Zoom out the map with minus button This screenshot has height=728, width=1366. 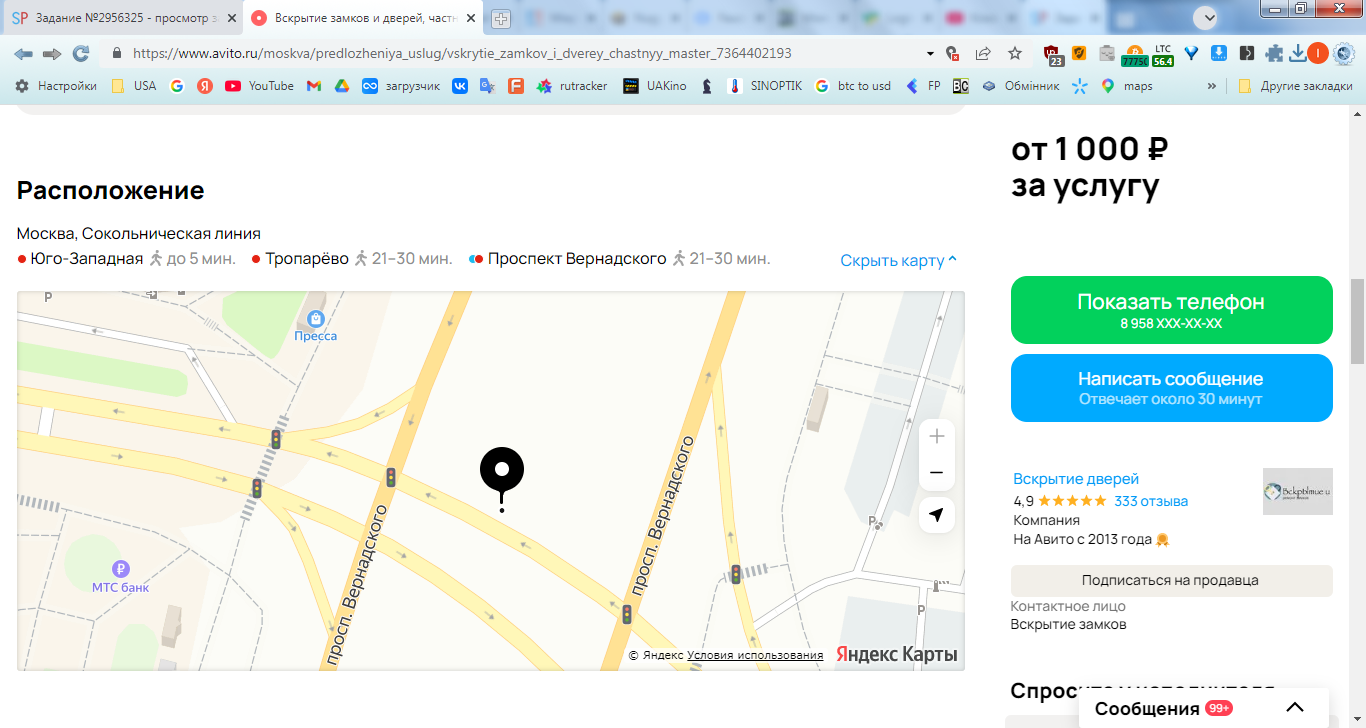[937, 472]
